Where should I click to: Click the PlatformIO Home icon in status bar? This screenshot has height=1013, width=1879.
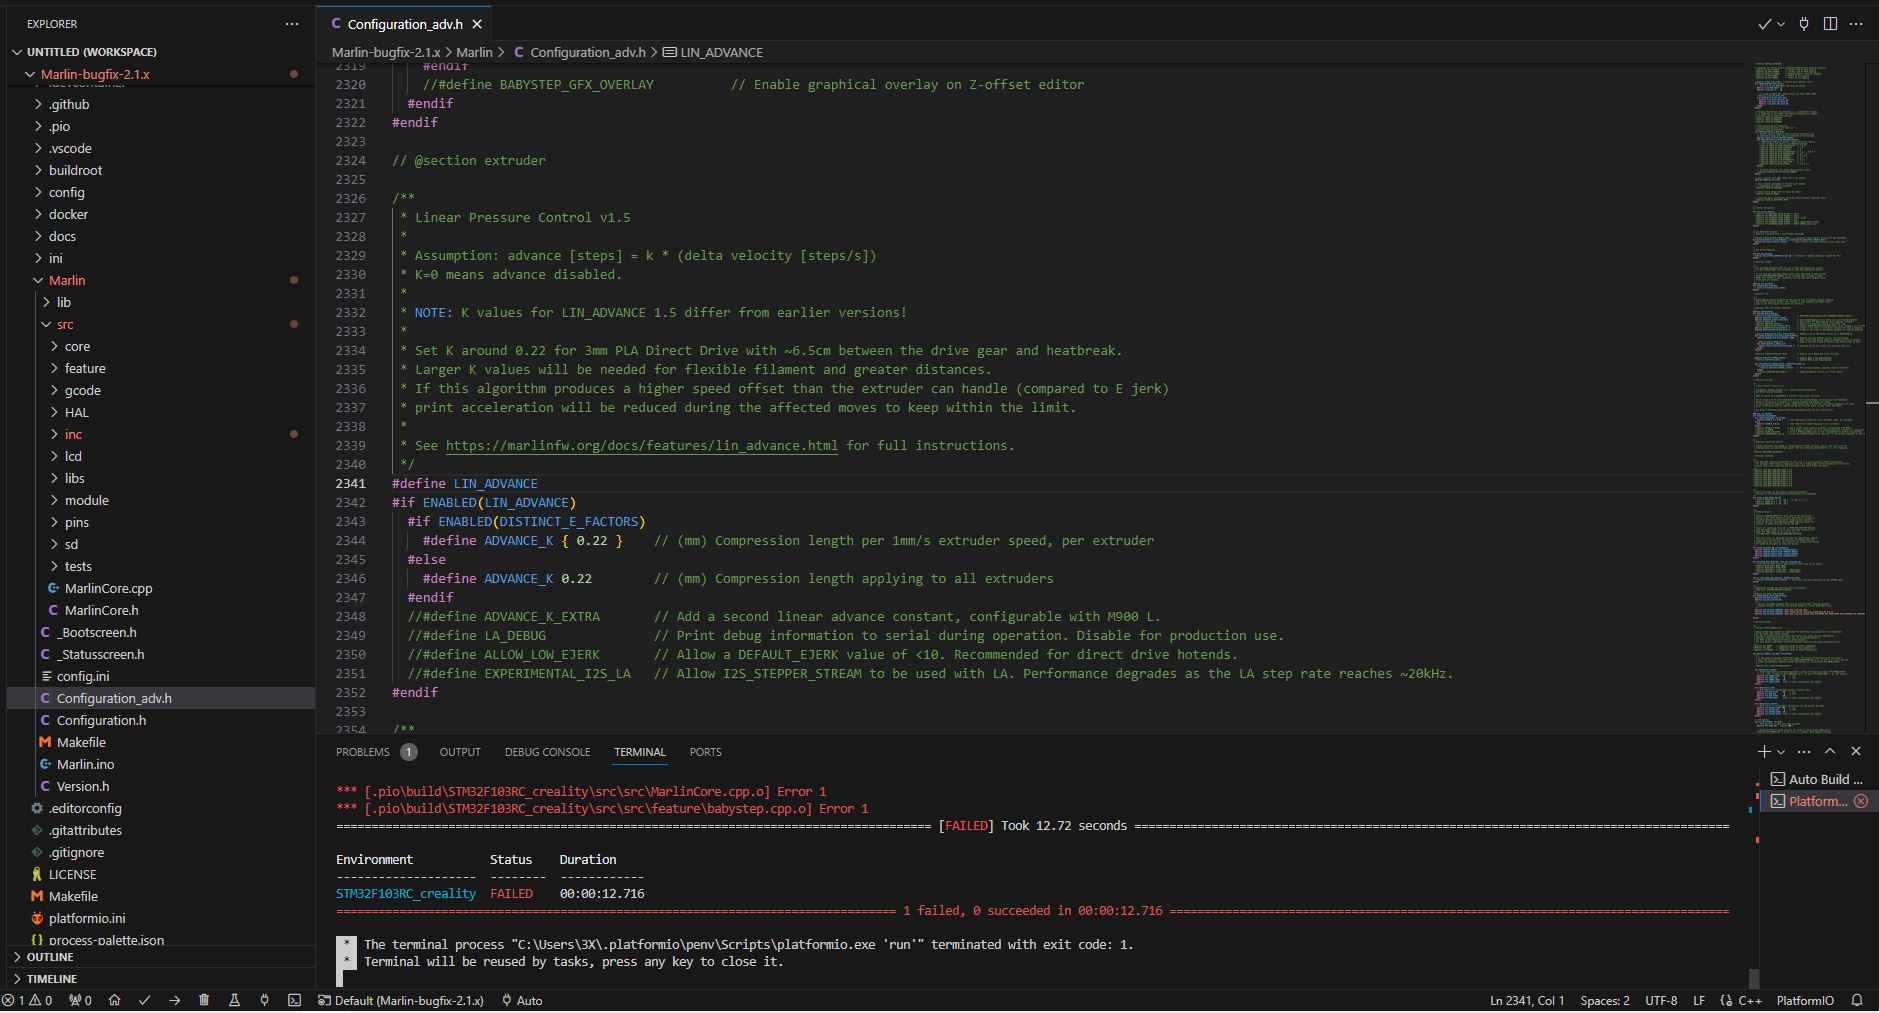[114, 1000]
